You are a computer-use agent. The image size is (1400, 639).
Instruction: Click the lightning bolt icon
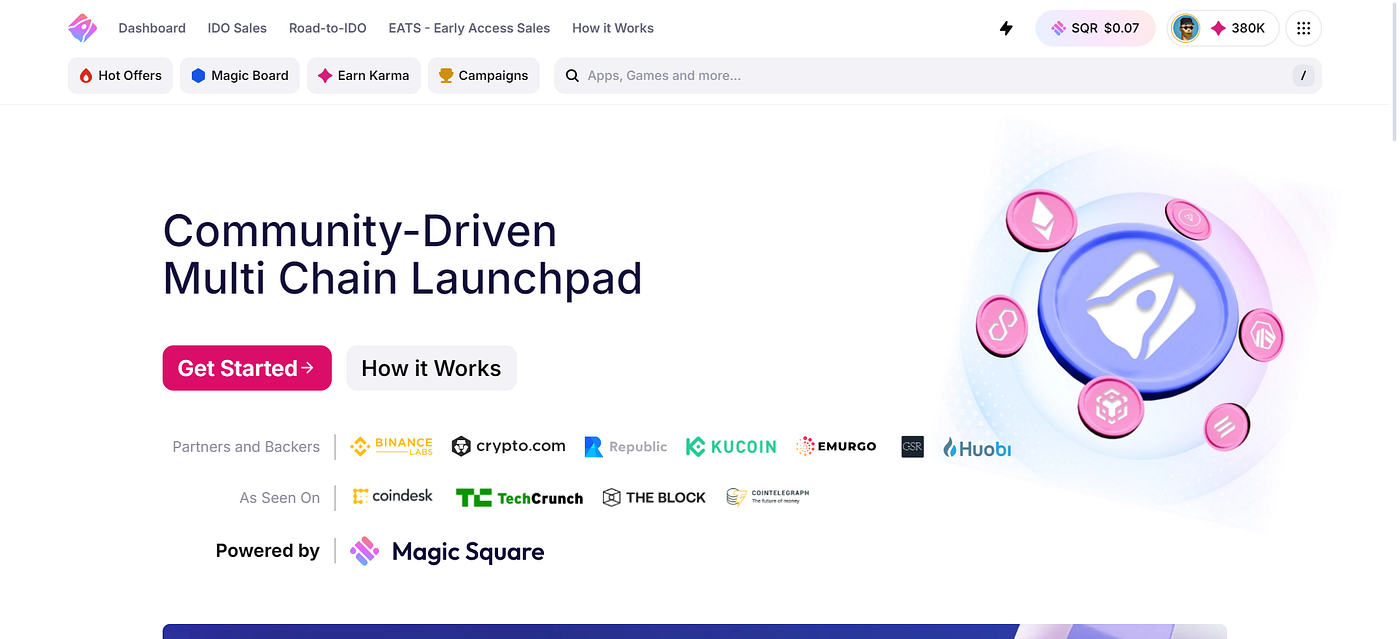(1006, 28)
